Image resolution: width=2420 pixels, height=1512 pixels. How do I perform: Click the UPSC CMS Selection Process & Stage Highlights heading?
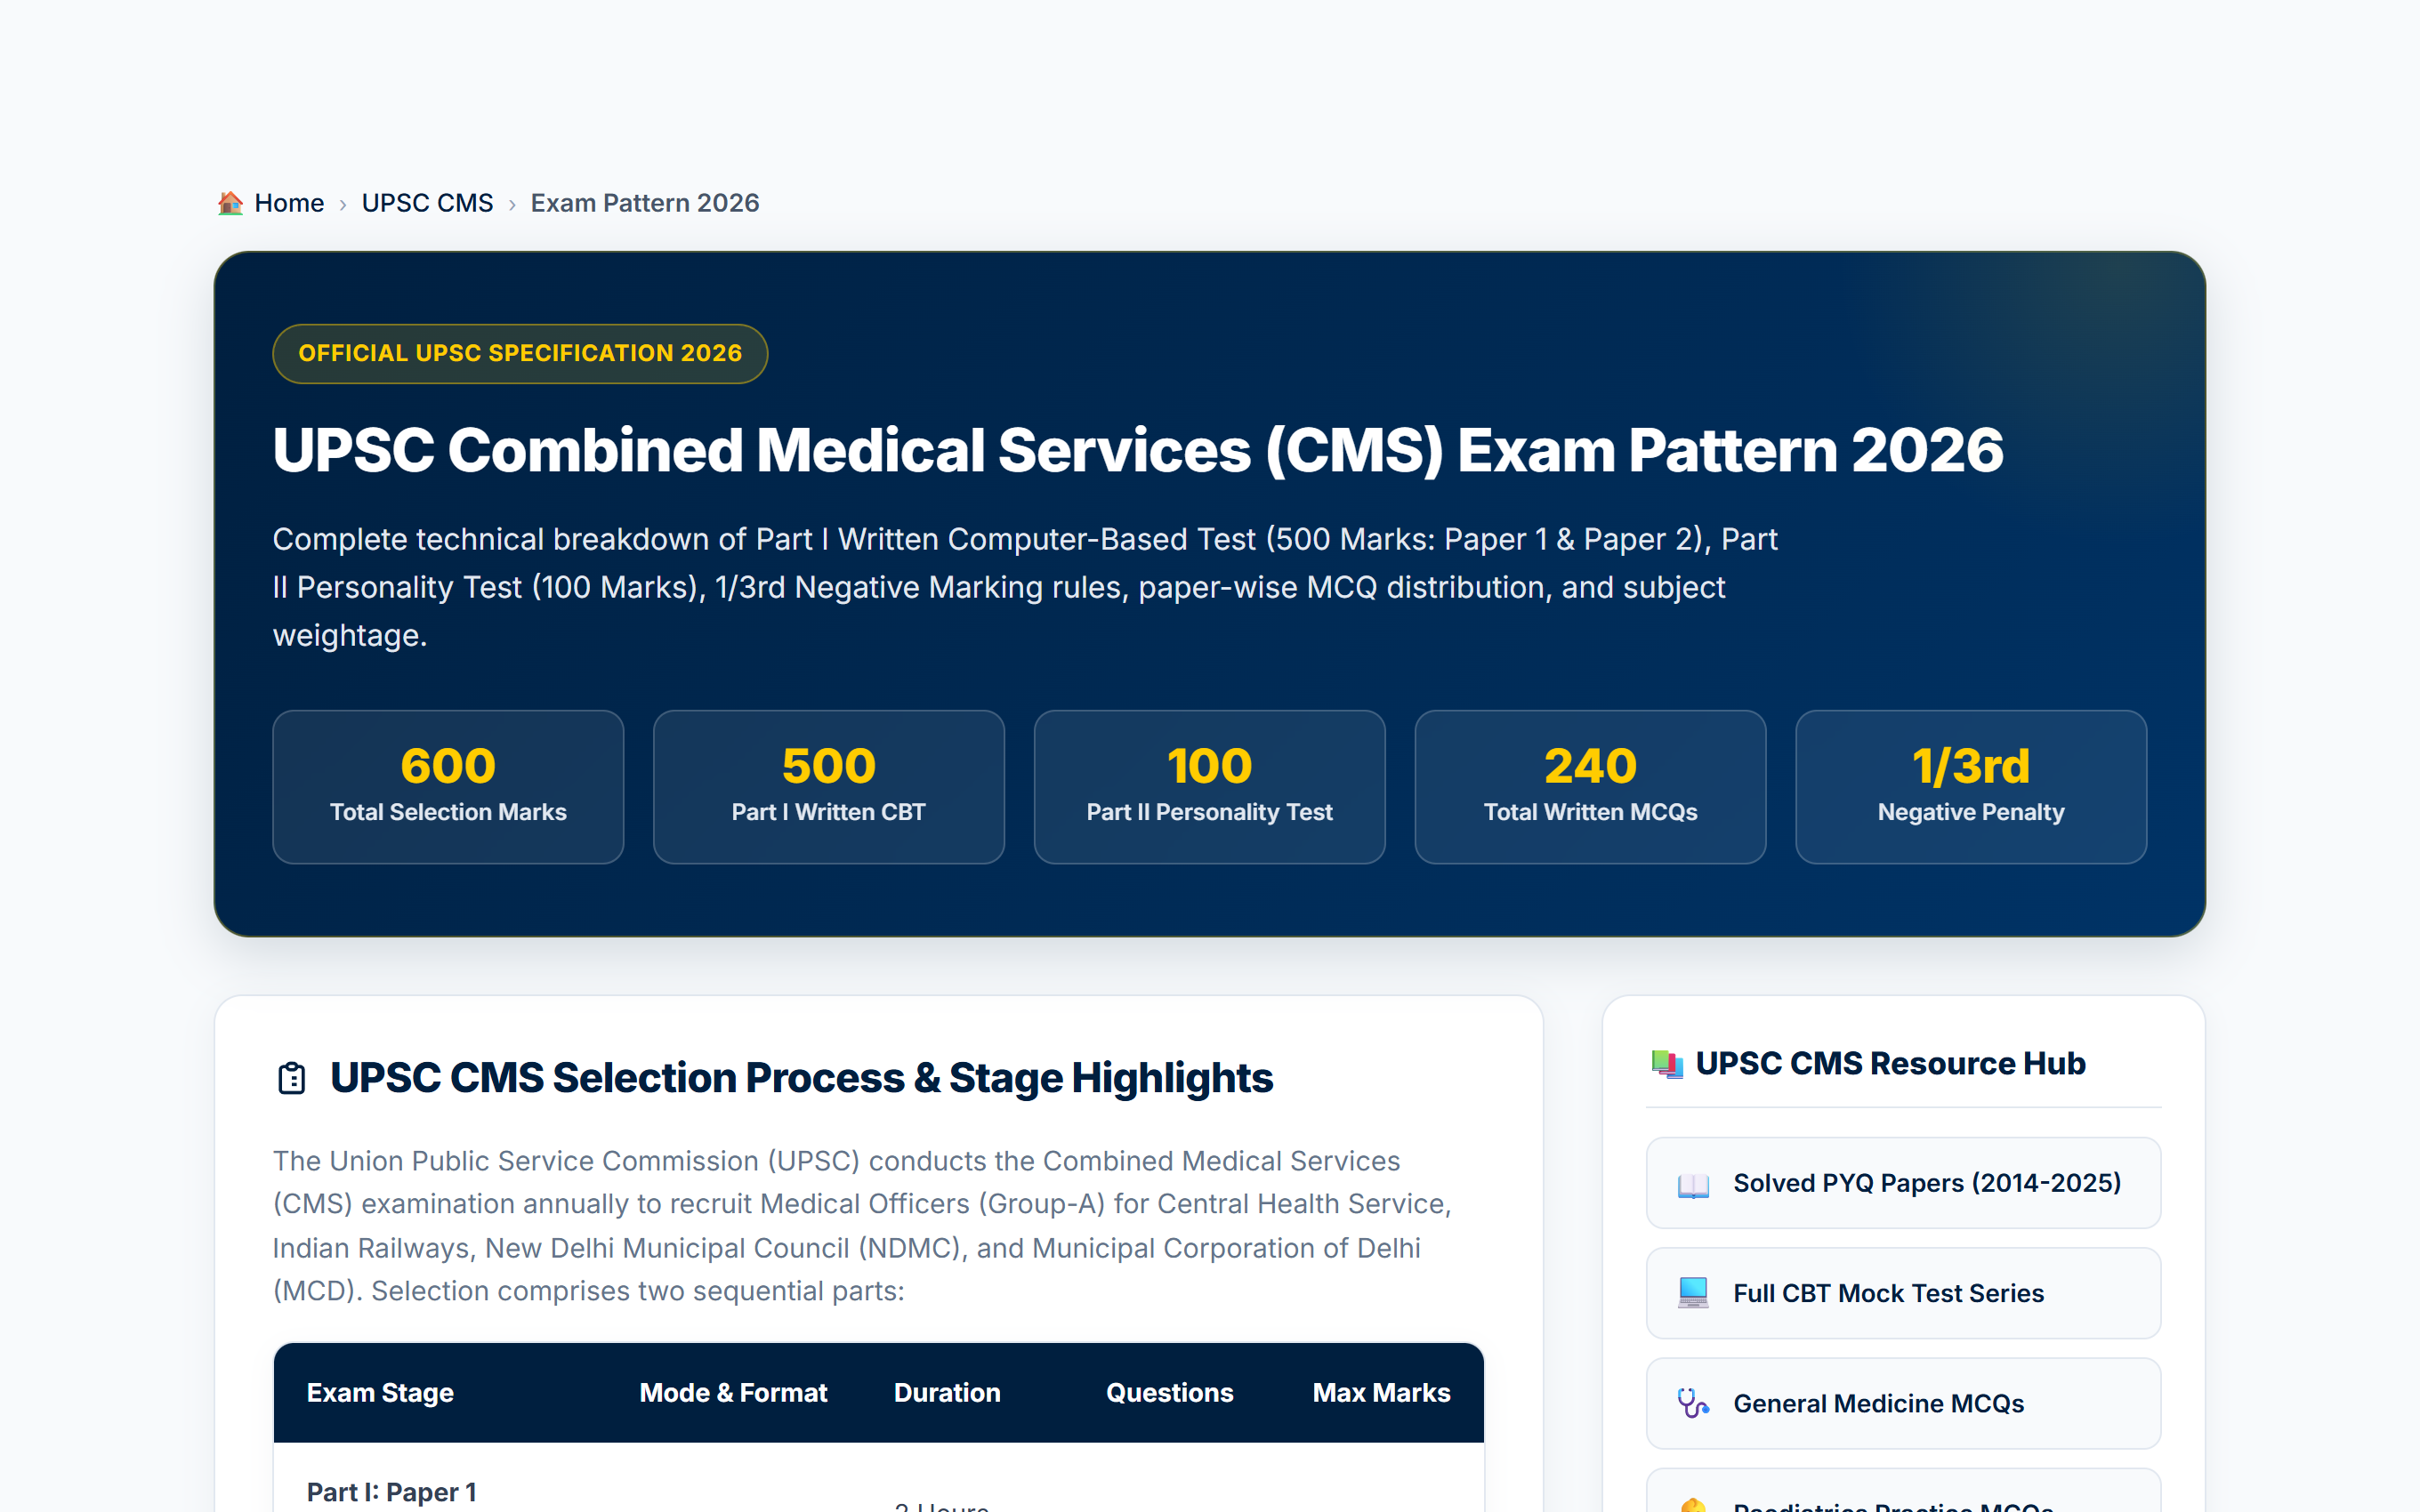(801, 1078)
